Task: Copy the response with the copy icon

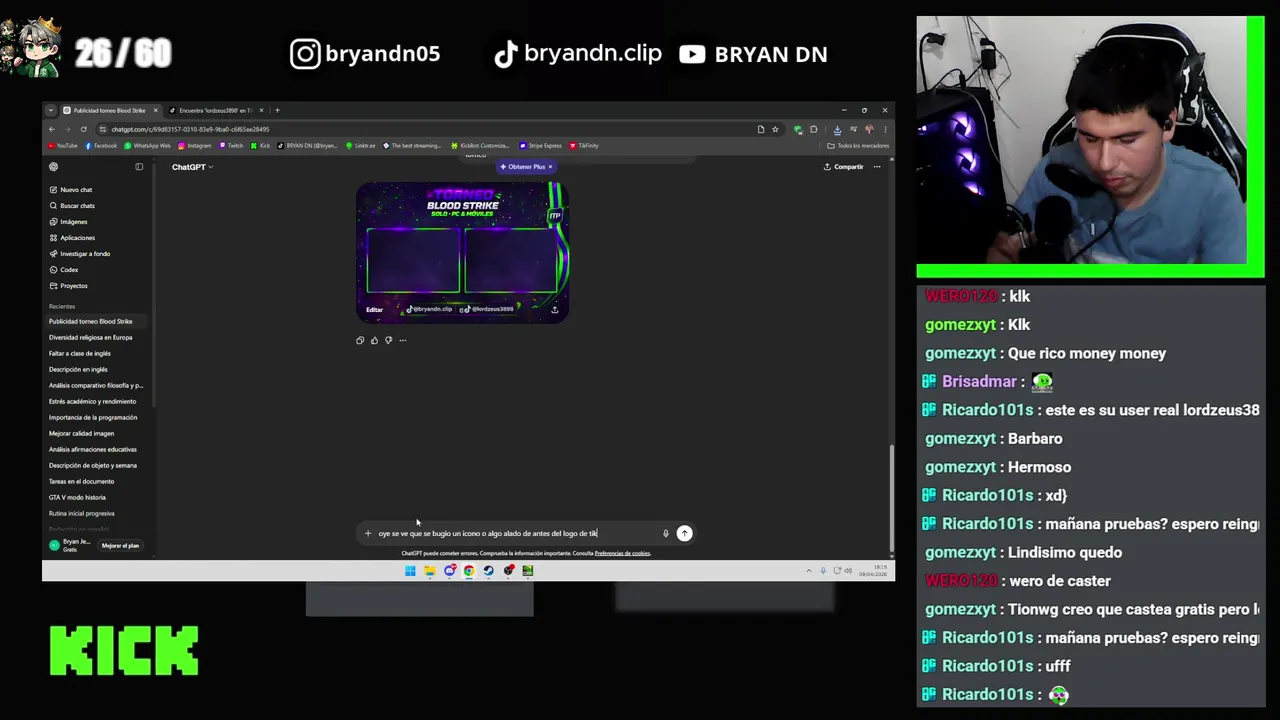Action: click(x=360, y=340)
